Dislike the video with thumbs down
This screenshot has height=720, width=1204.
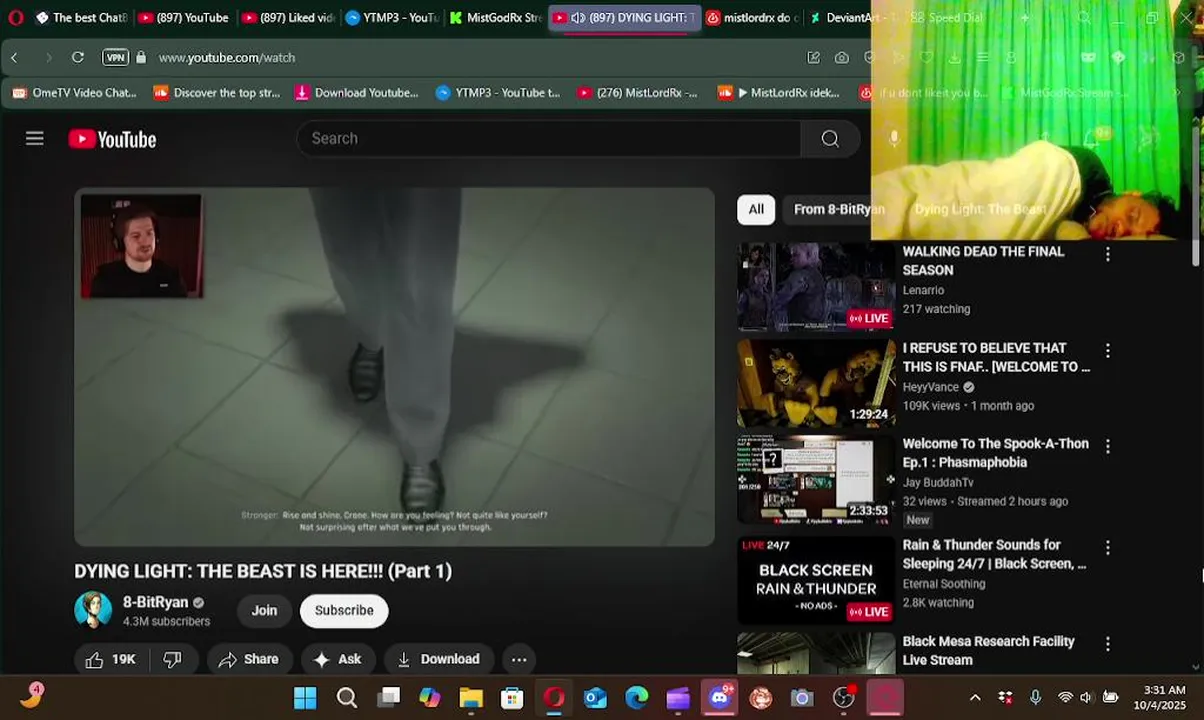172,659
